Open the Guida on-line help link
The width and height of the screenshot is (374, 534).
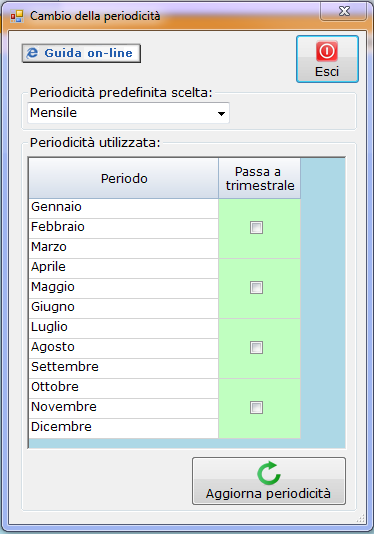pos(81,53)
